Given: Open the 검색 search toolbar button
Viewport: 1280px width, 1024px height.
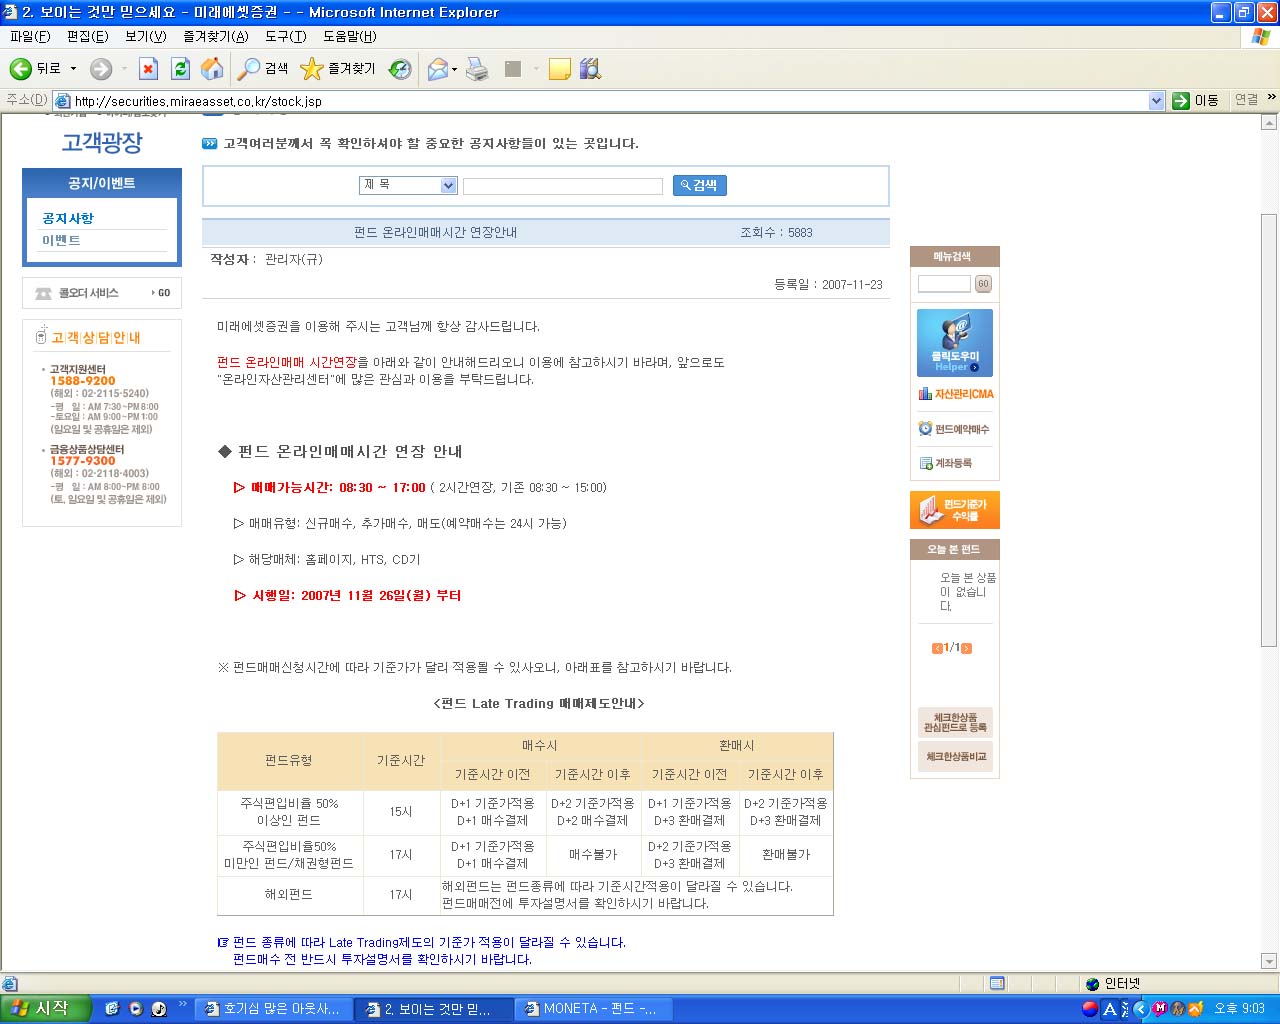Looking at the screenshot, I should (263, 69).
